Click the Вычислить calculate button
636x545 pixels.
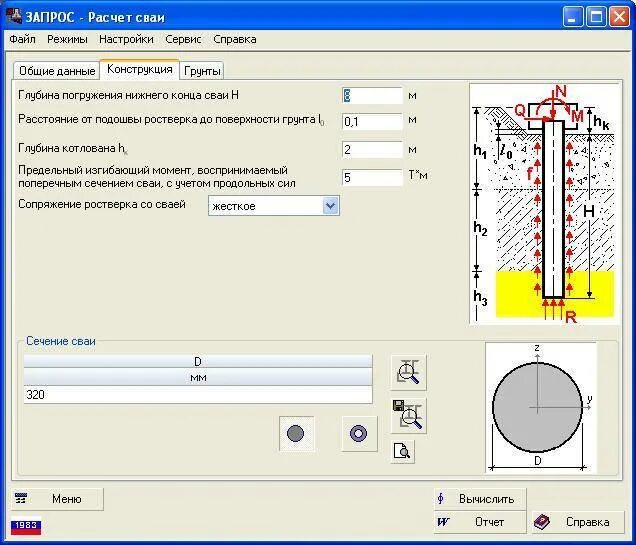(x=479, y=499)
